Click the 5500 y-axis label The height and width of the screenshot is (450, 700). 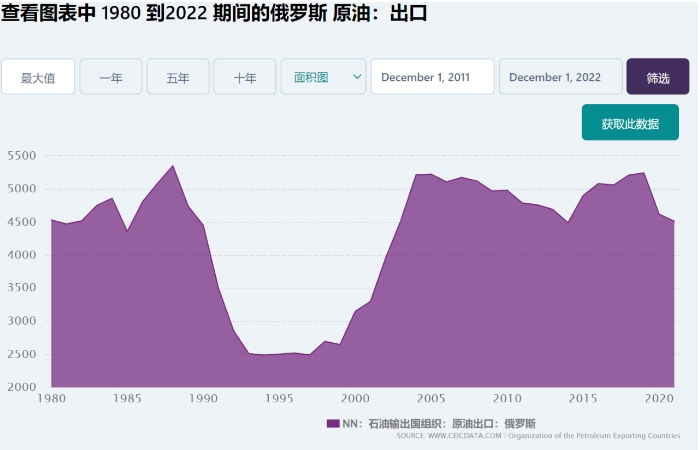[21, 156]
